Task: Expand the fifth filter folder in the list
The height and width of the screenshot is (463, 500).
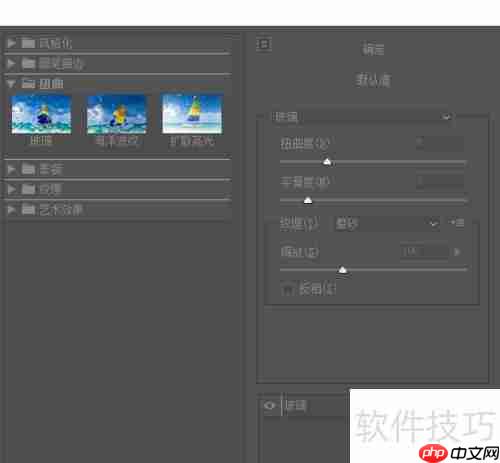Action: (x=11, y=189)
